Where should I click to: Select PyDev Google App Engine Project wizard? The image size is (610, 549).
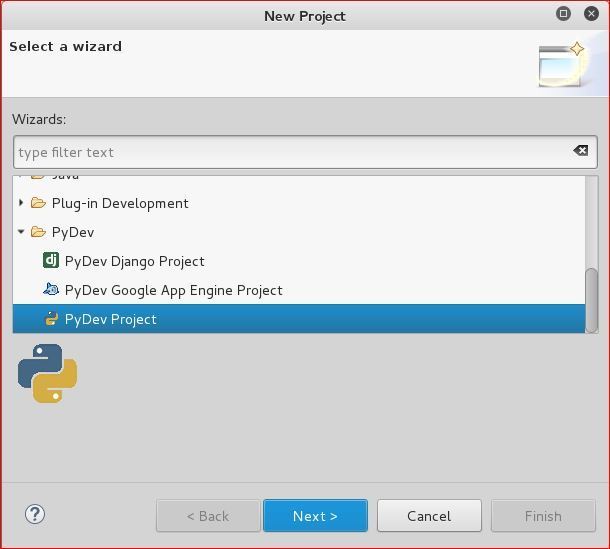[174, 290]
